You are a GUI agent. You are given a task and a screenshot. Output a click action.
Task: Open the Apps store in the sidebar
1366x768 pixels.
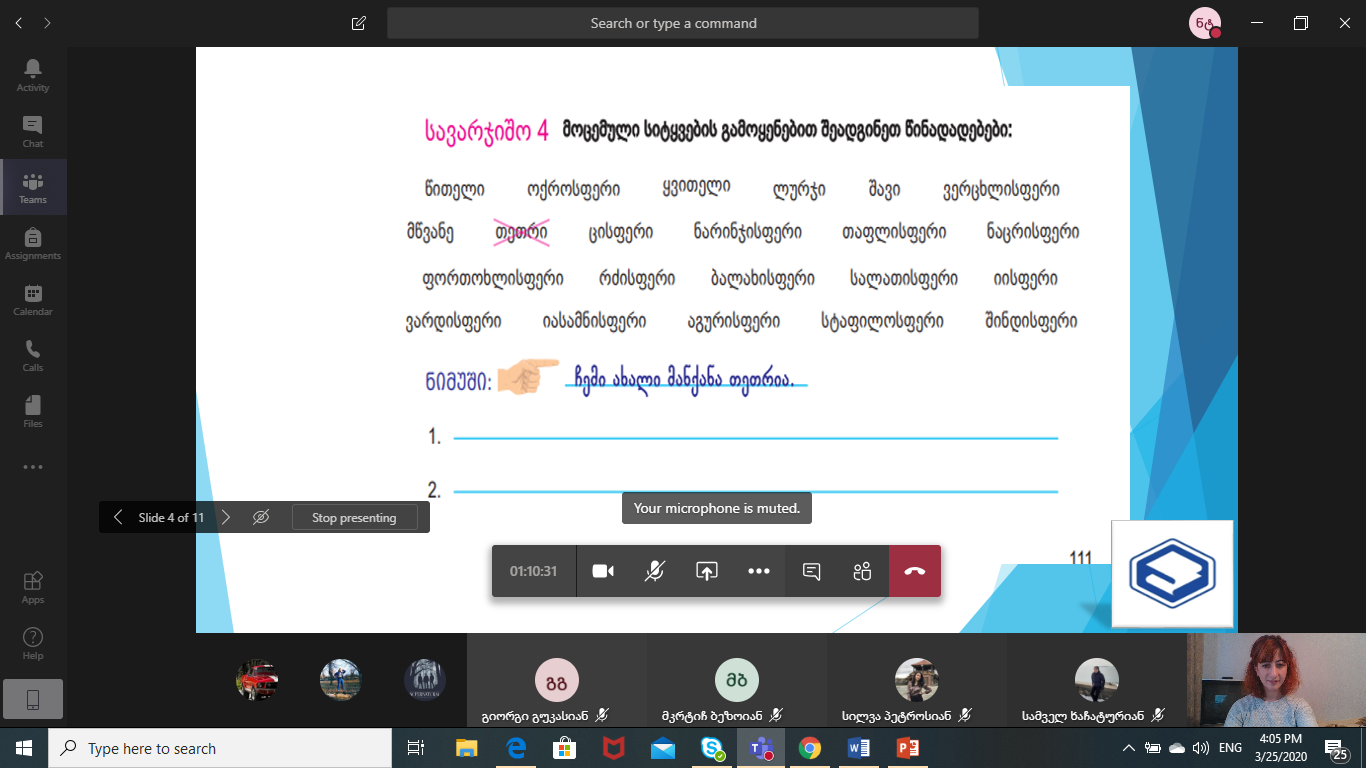pyautogui.click(x=33, y=587)
